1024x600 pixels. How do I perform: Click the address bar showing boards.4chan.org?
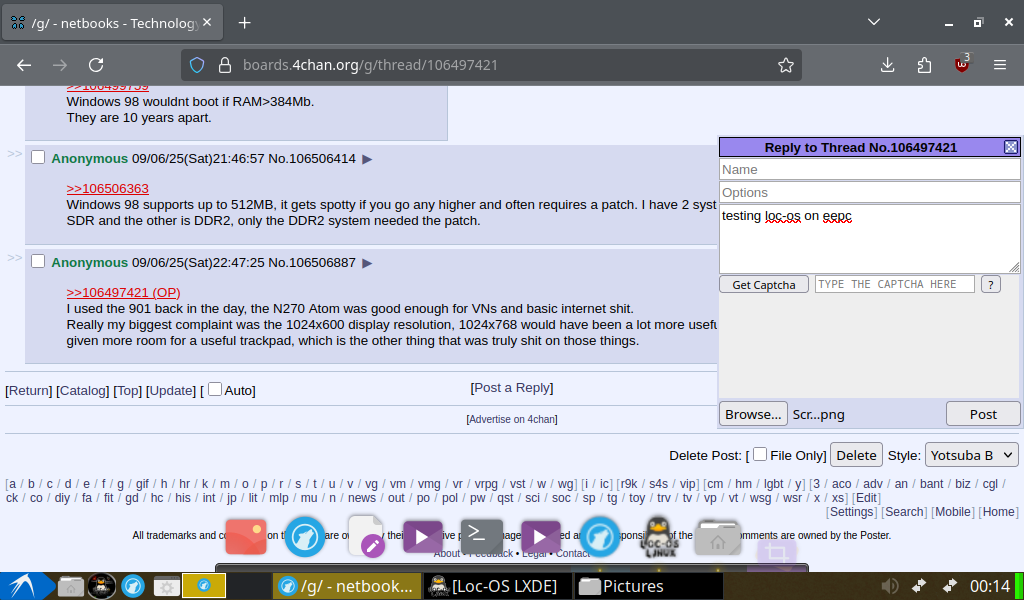pos(491,65)
